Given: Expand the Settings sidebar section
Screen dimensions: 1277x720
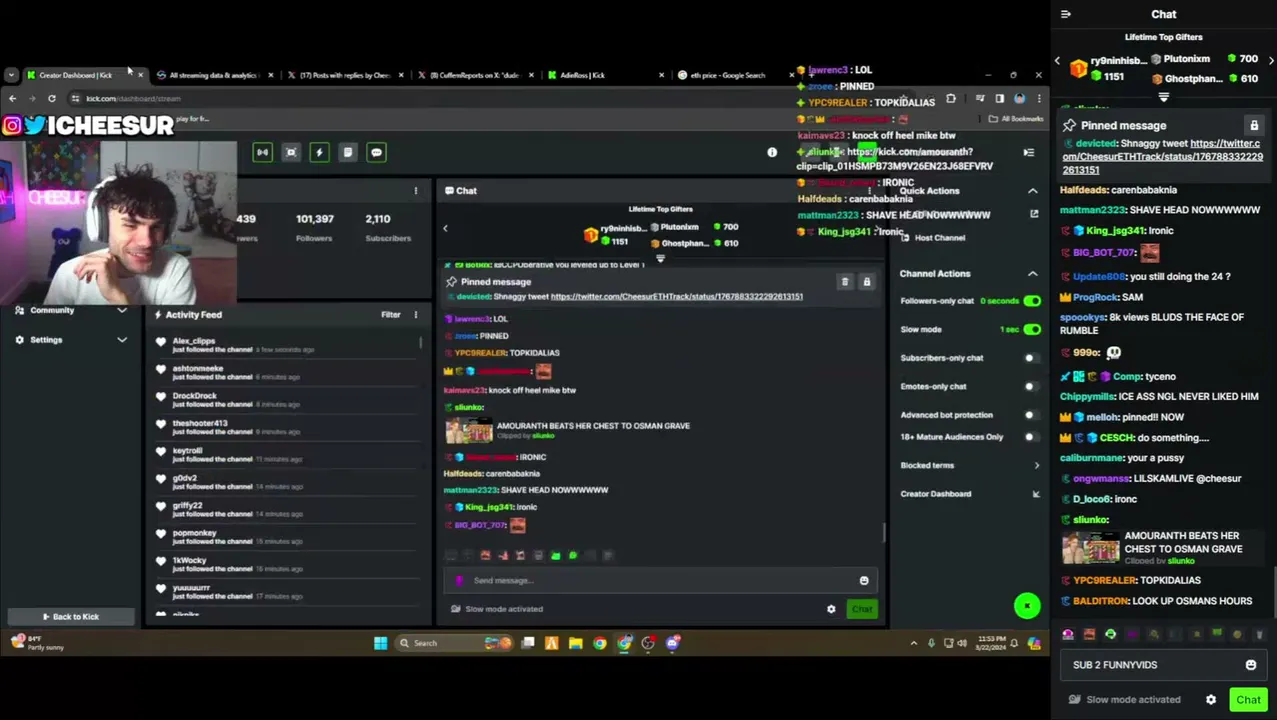Looking at the screenshot, I should coord(122,340).
